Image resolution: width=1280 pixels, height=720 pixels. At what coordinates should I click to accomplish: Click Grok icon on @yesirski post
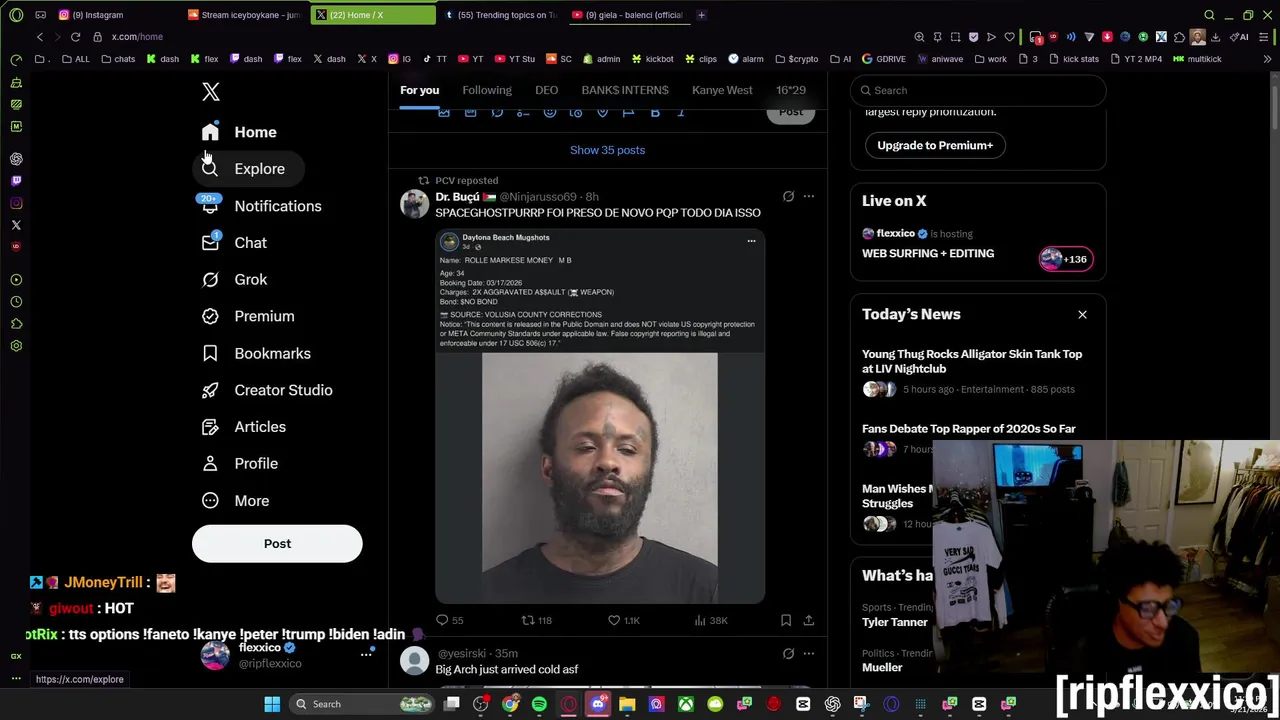coord(788,654)
